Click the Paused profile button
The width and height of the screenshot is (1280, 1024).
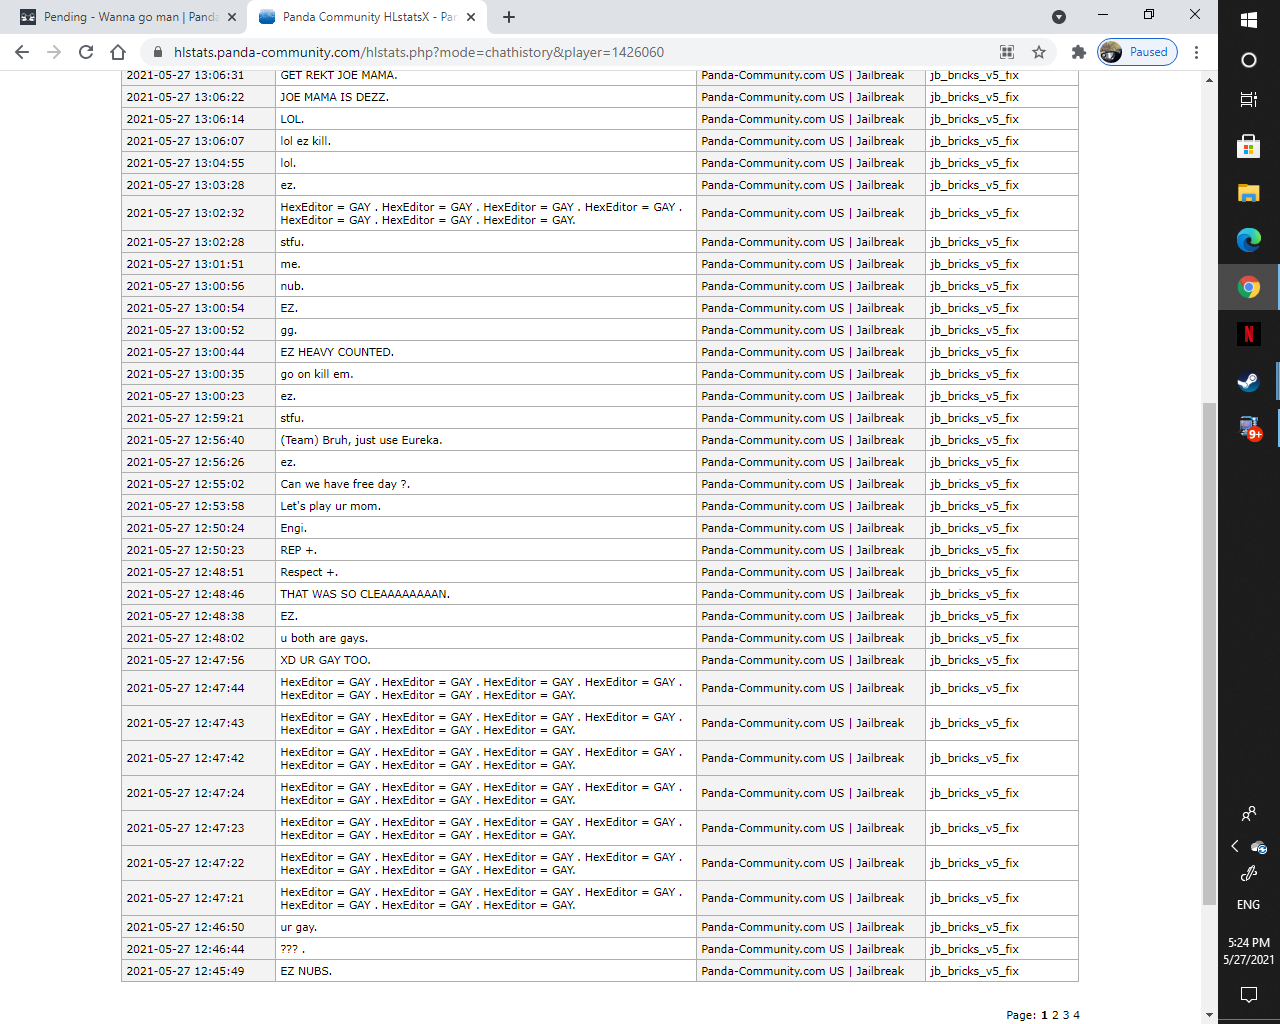click(1137, 52)
